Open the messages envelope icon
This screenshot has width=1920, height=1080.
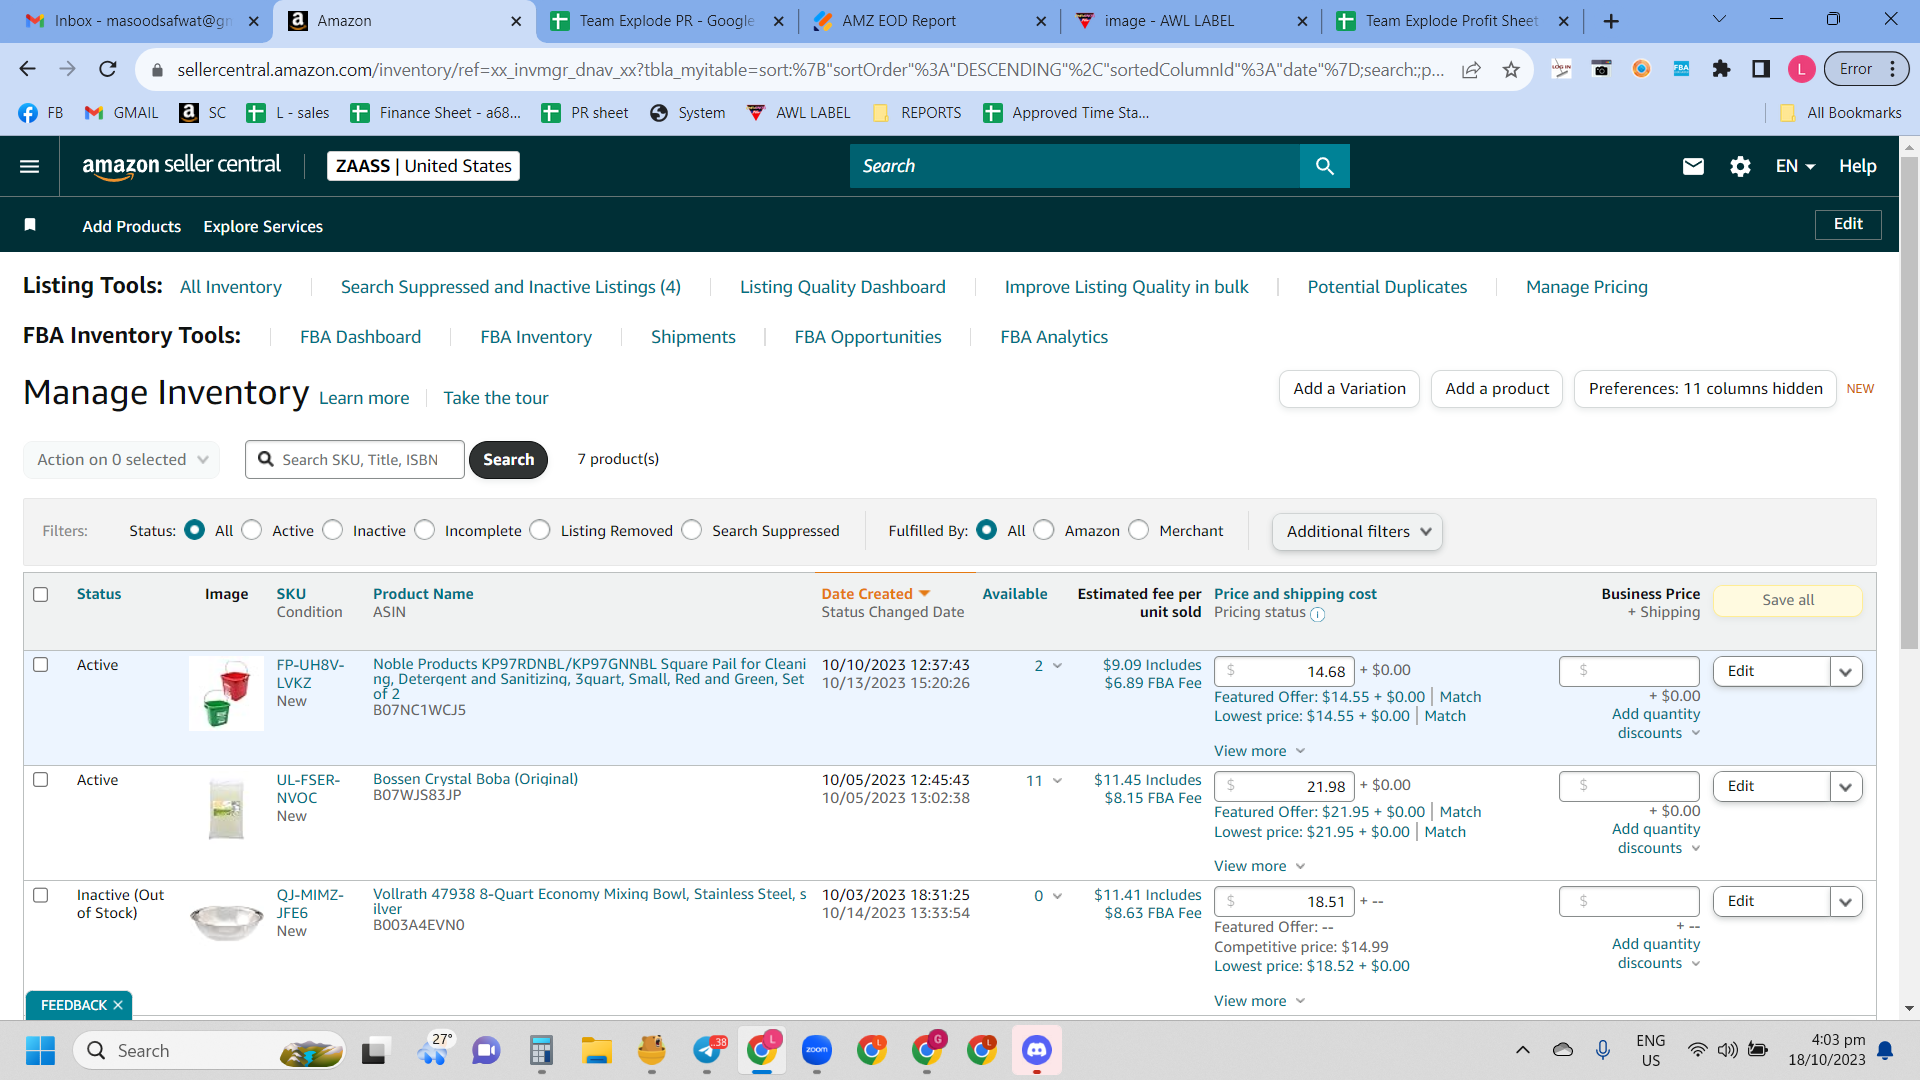[1692, 166]
